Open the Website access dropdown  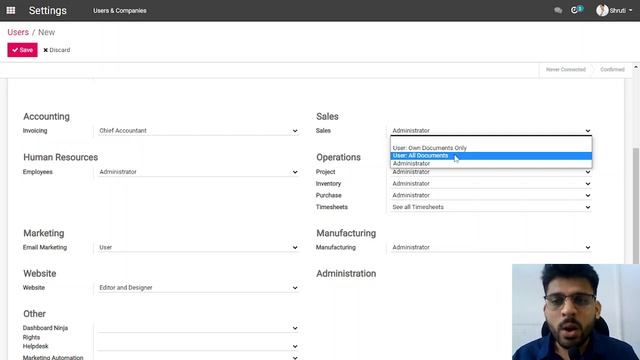click(x=198, y=288)
